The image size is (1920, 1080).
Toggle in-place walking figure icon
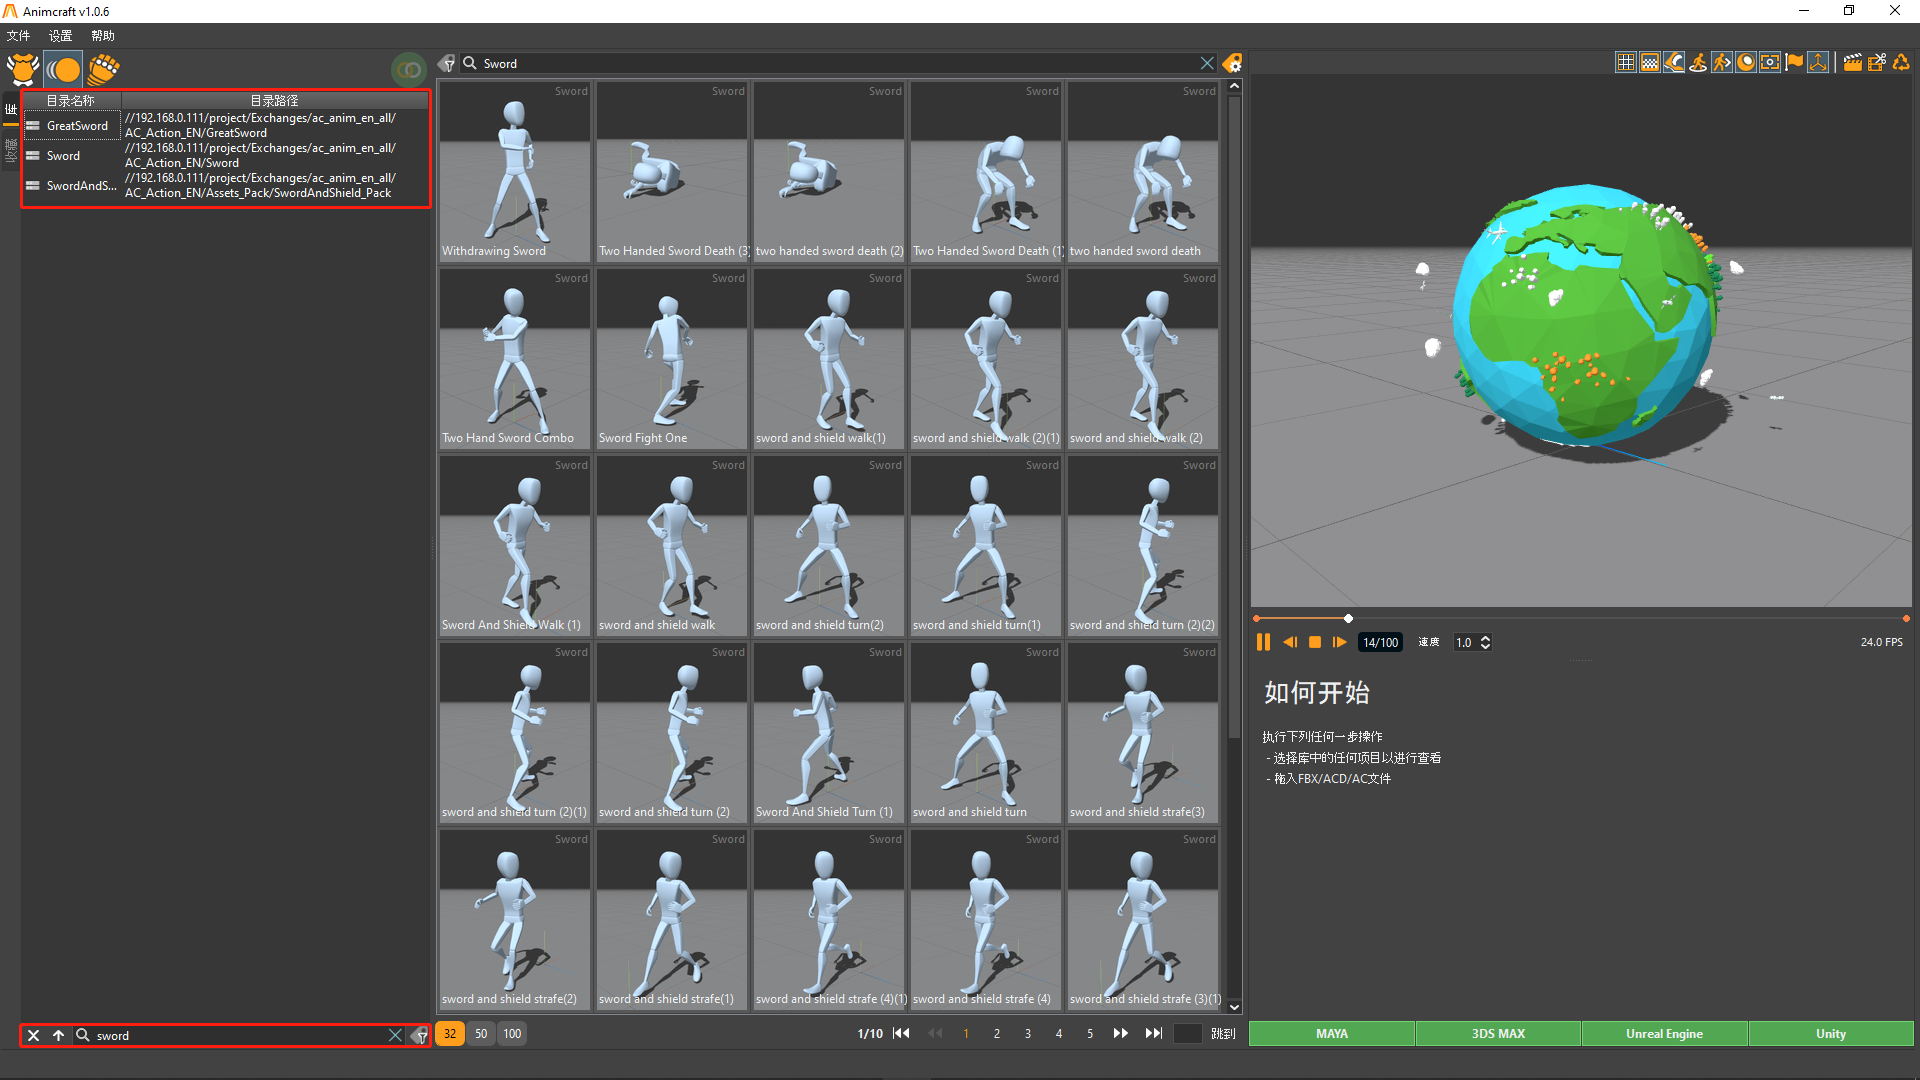point(1698,62)
